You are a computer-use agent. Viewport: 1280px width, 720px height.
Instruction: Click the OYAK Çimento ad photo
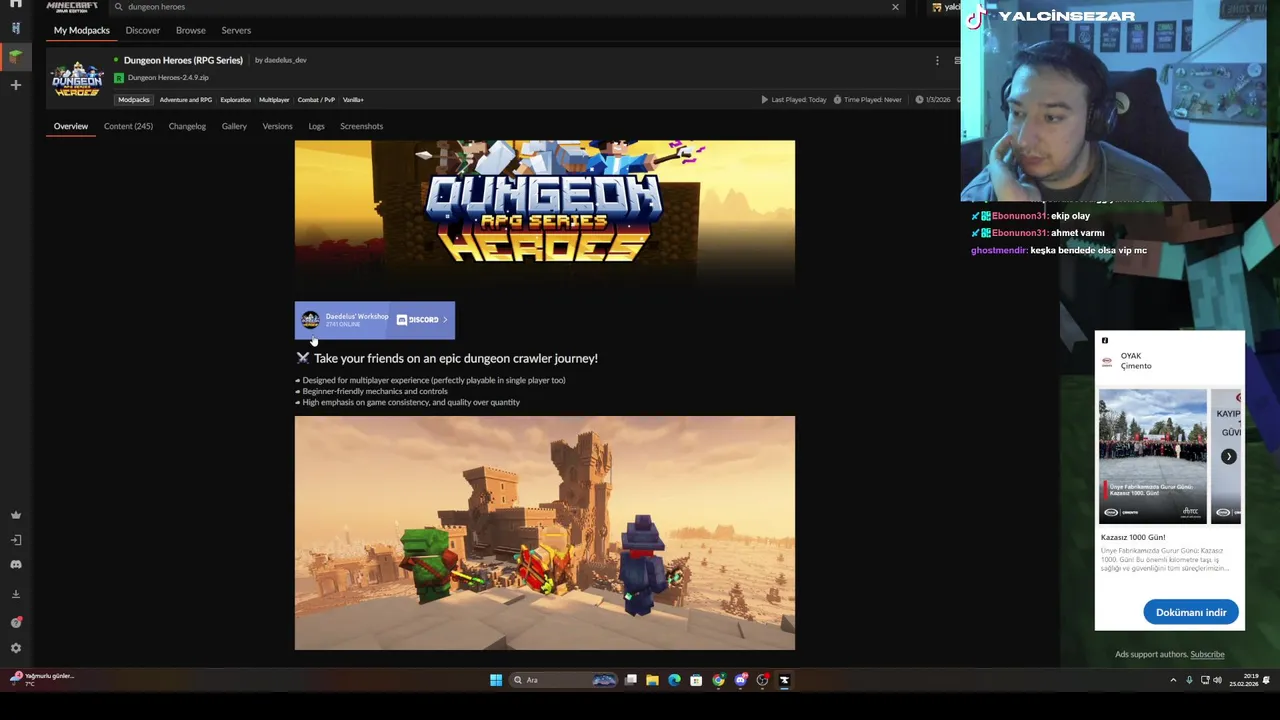coord(1153,457)
